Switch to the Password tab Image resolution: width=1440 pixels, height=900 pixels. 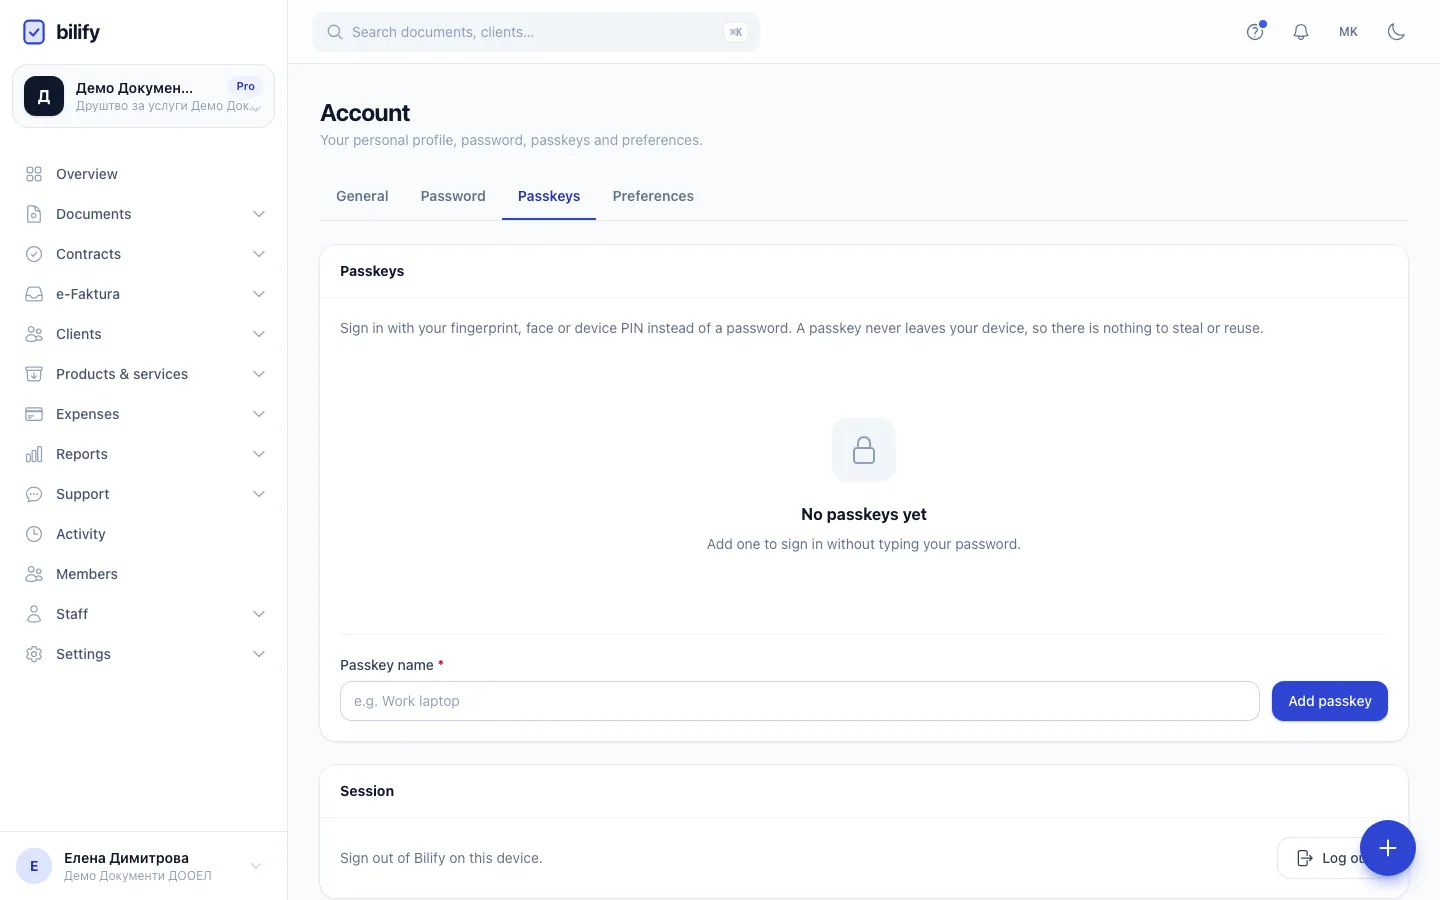(x=453, y=196)
